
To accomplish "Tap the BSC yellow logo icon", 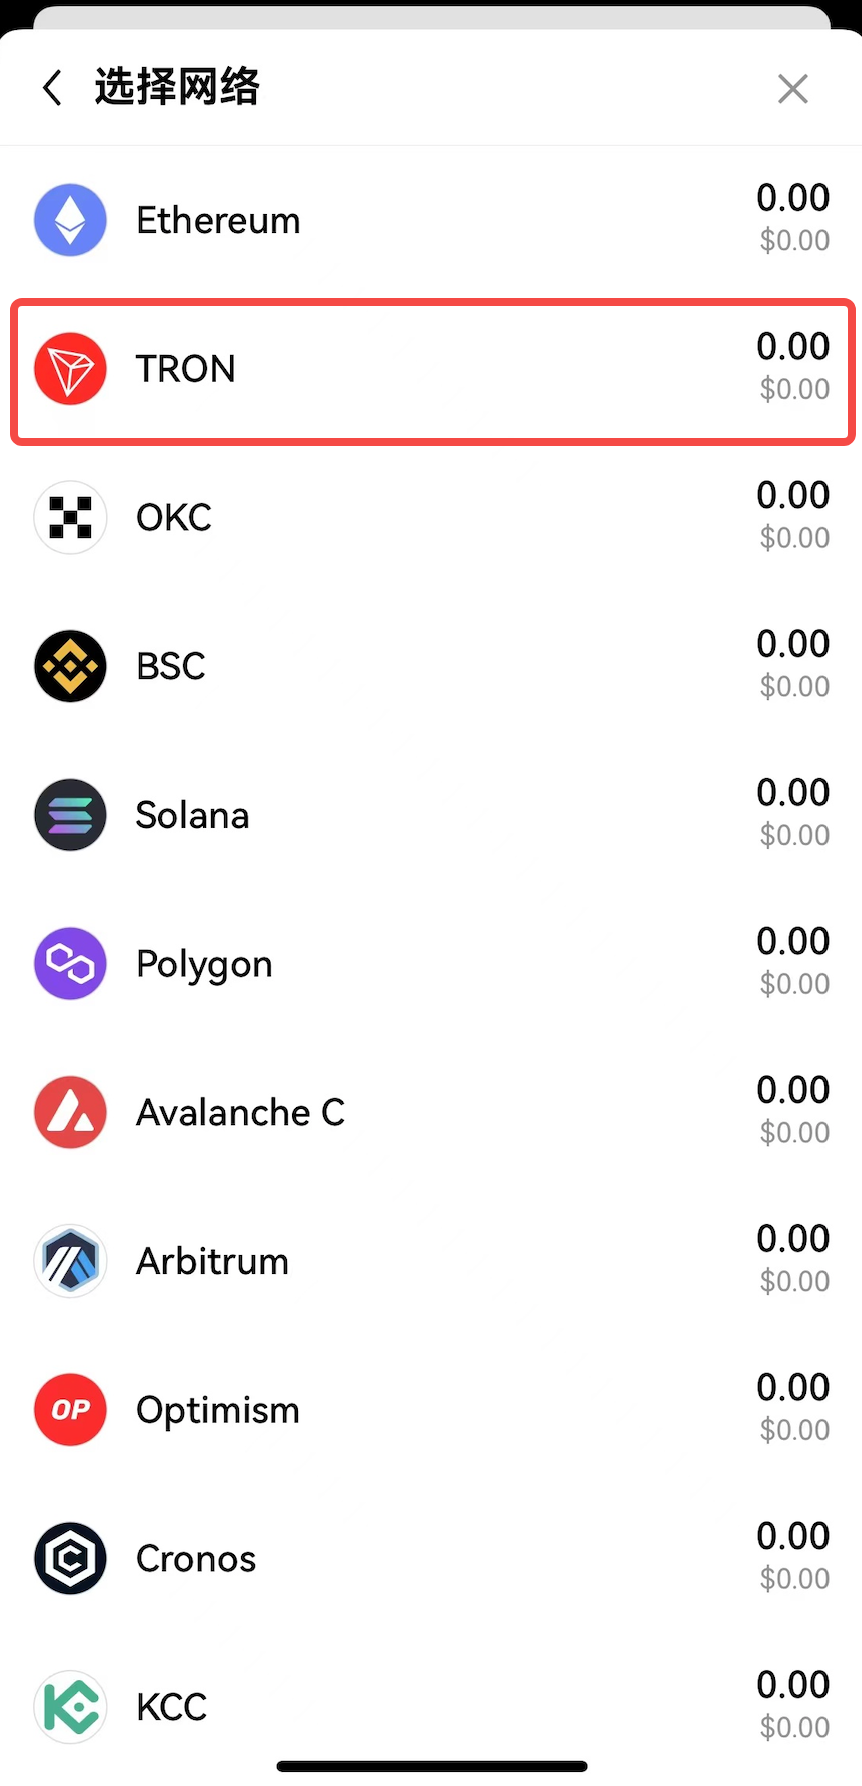I will 70,666.
